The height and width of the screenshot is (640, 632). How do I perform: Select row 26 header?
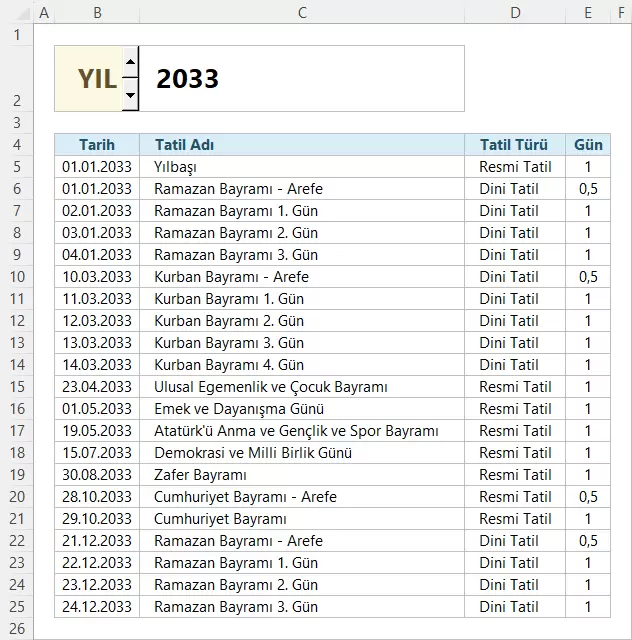(17, 629)
